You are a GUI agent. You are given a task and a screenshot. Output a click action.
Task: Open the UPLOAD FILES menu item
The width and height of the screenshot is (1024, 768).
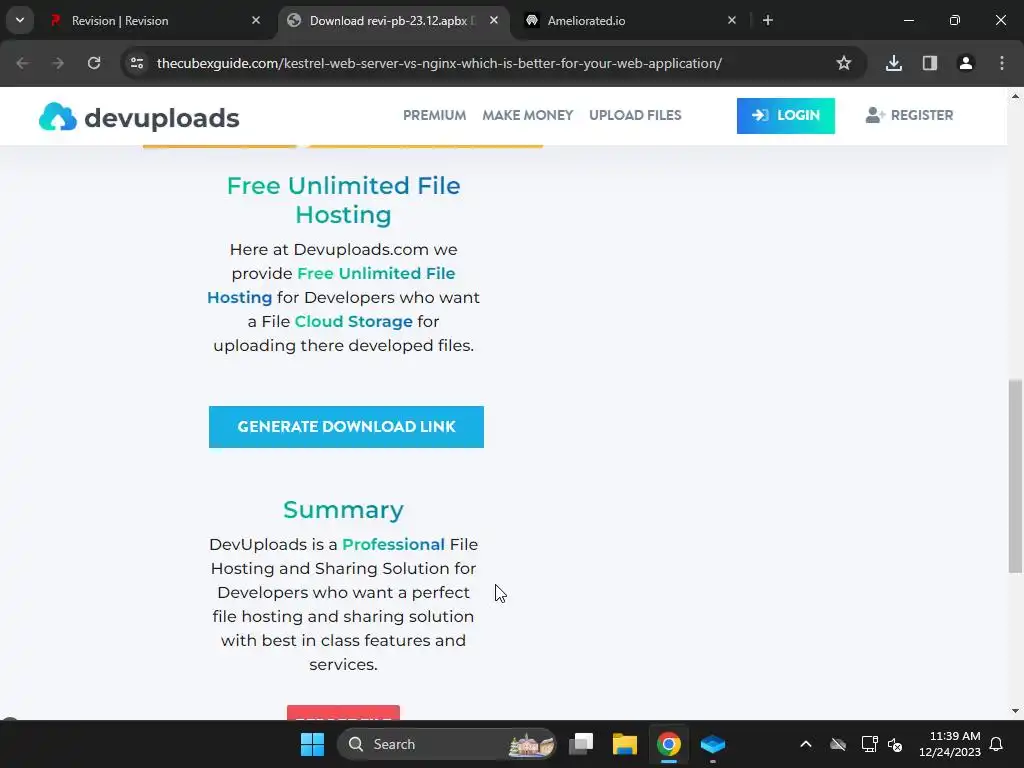click(635, 116)
